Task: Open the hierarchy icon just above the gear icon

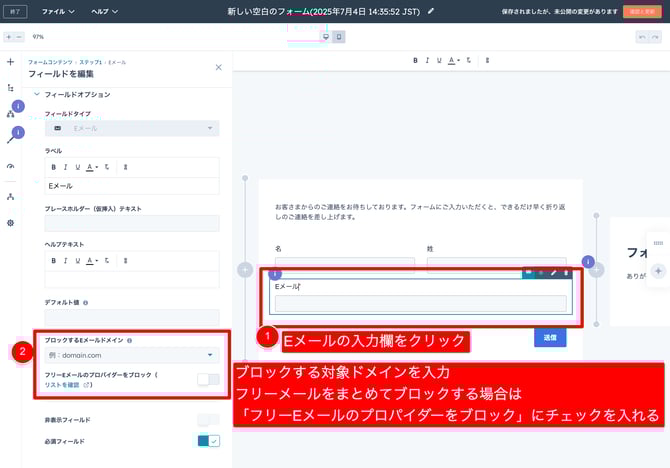Action: coord(11,197)
